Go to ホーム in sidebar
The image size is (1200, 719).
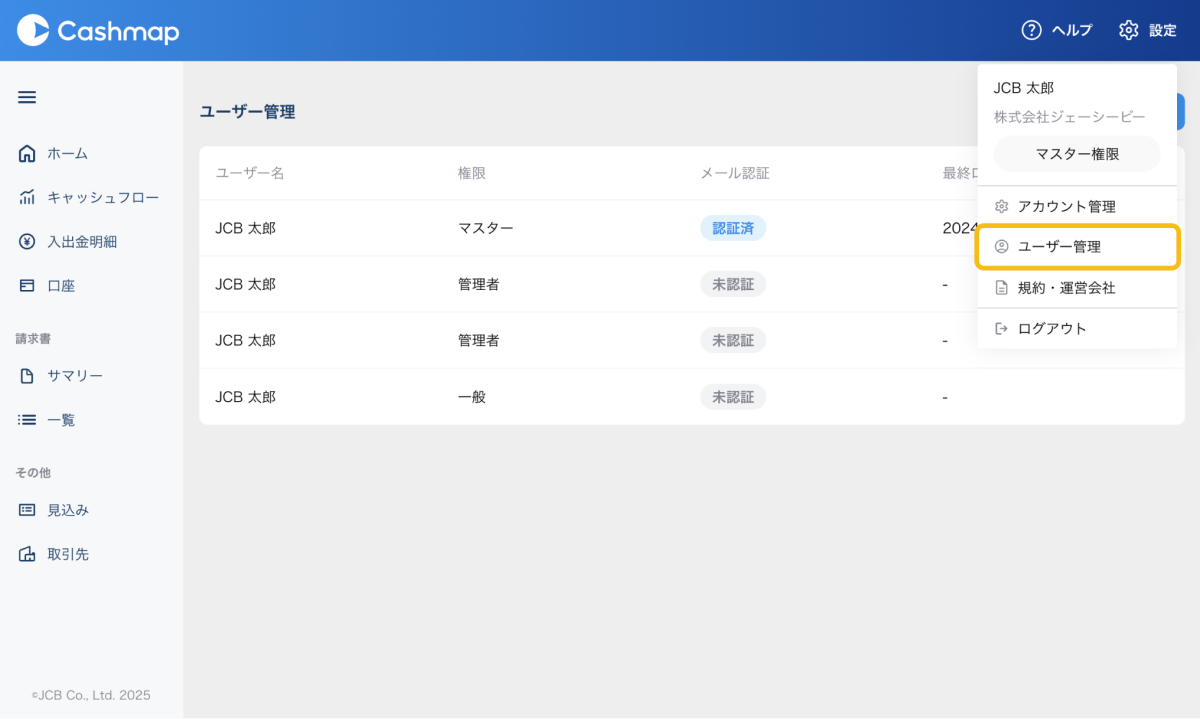coord(67,154)
